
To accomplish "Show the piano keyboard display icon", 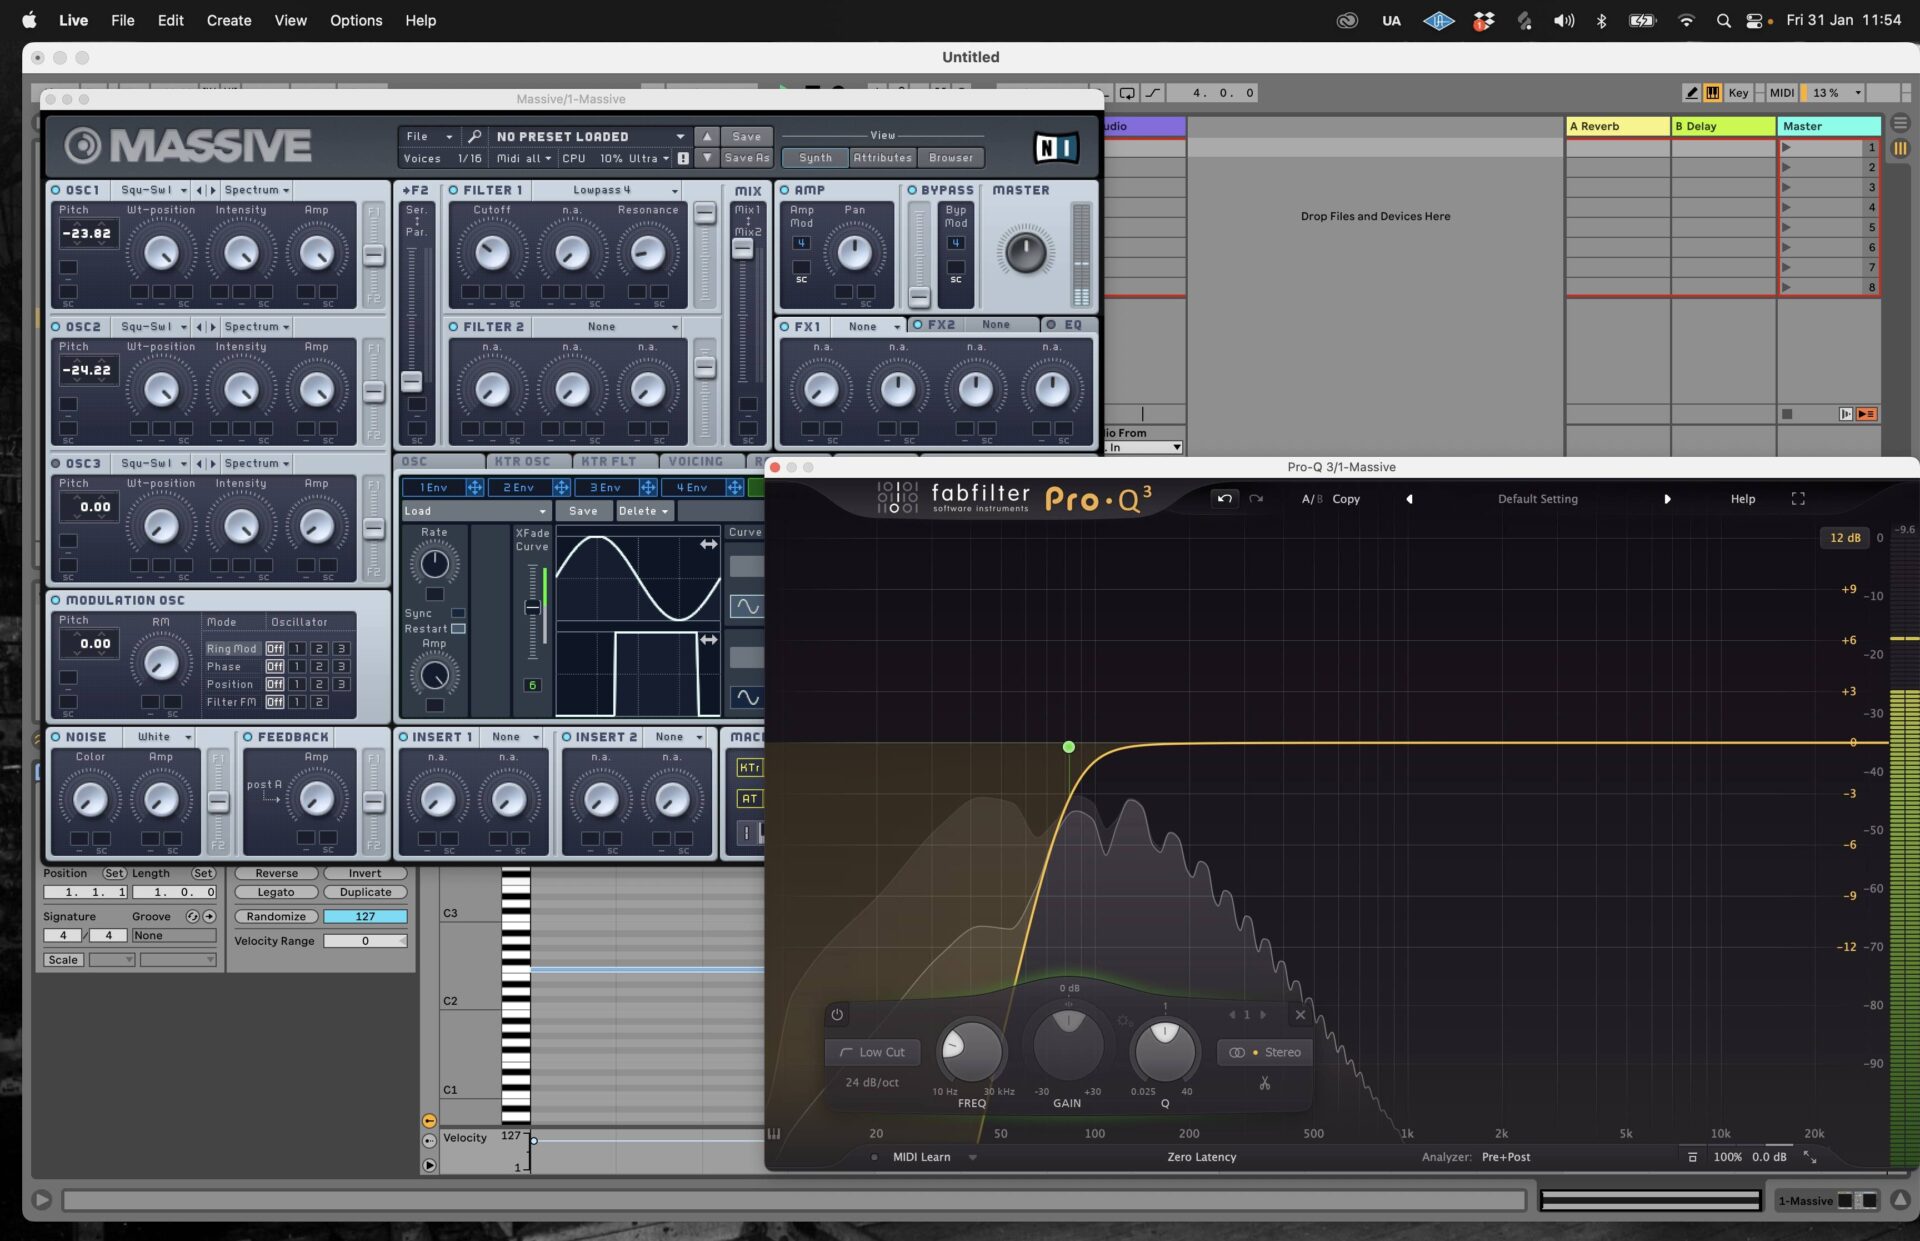I will coord(774,1134).
